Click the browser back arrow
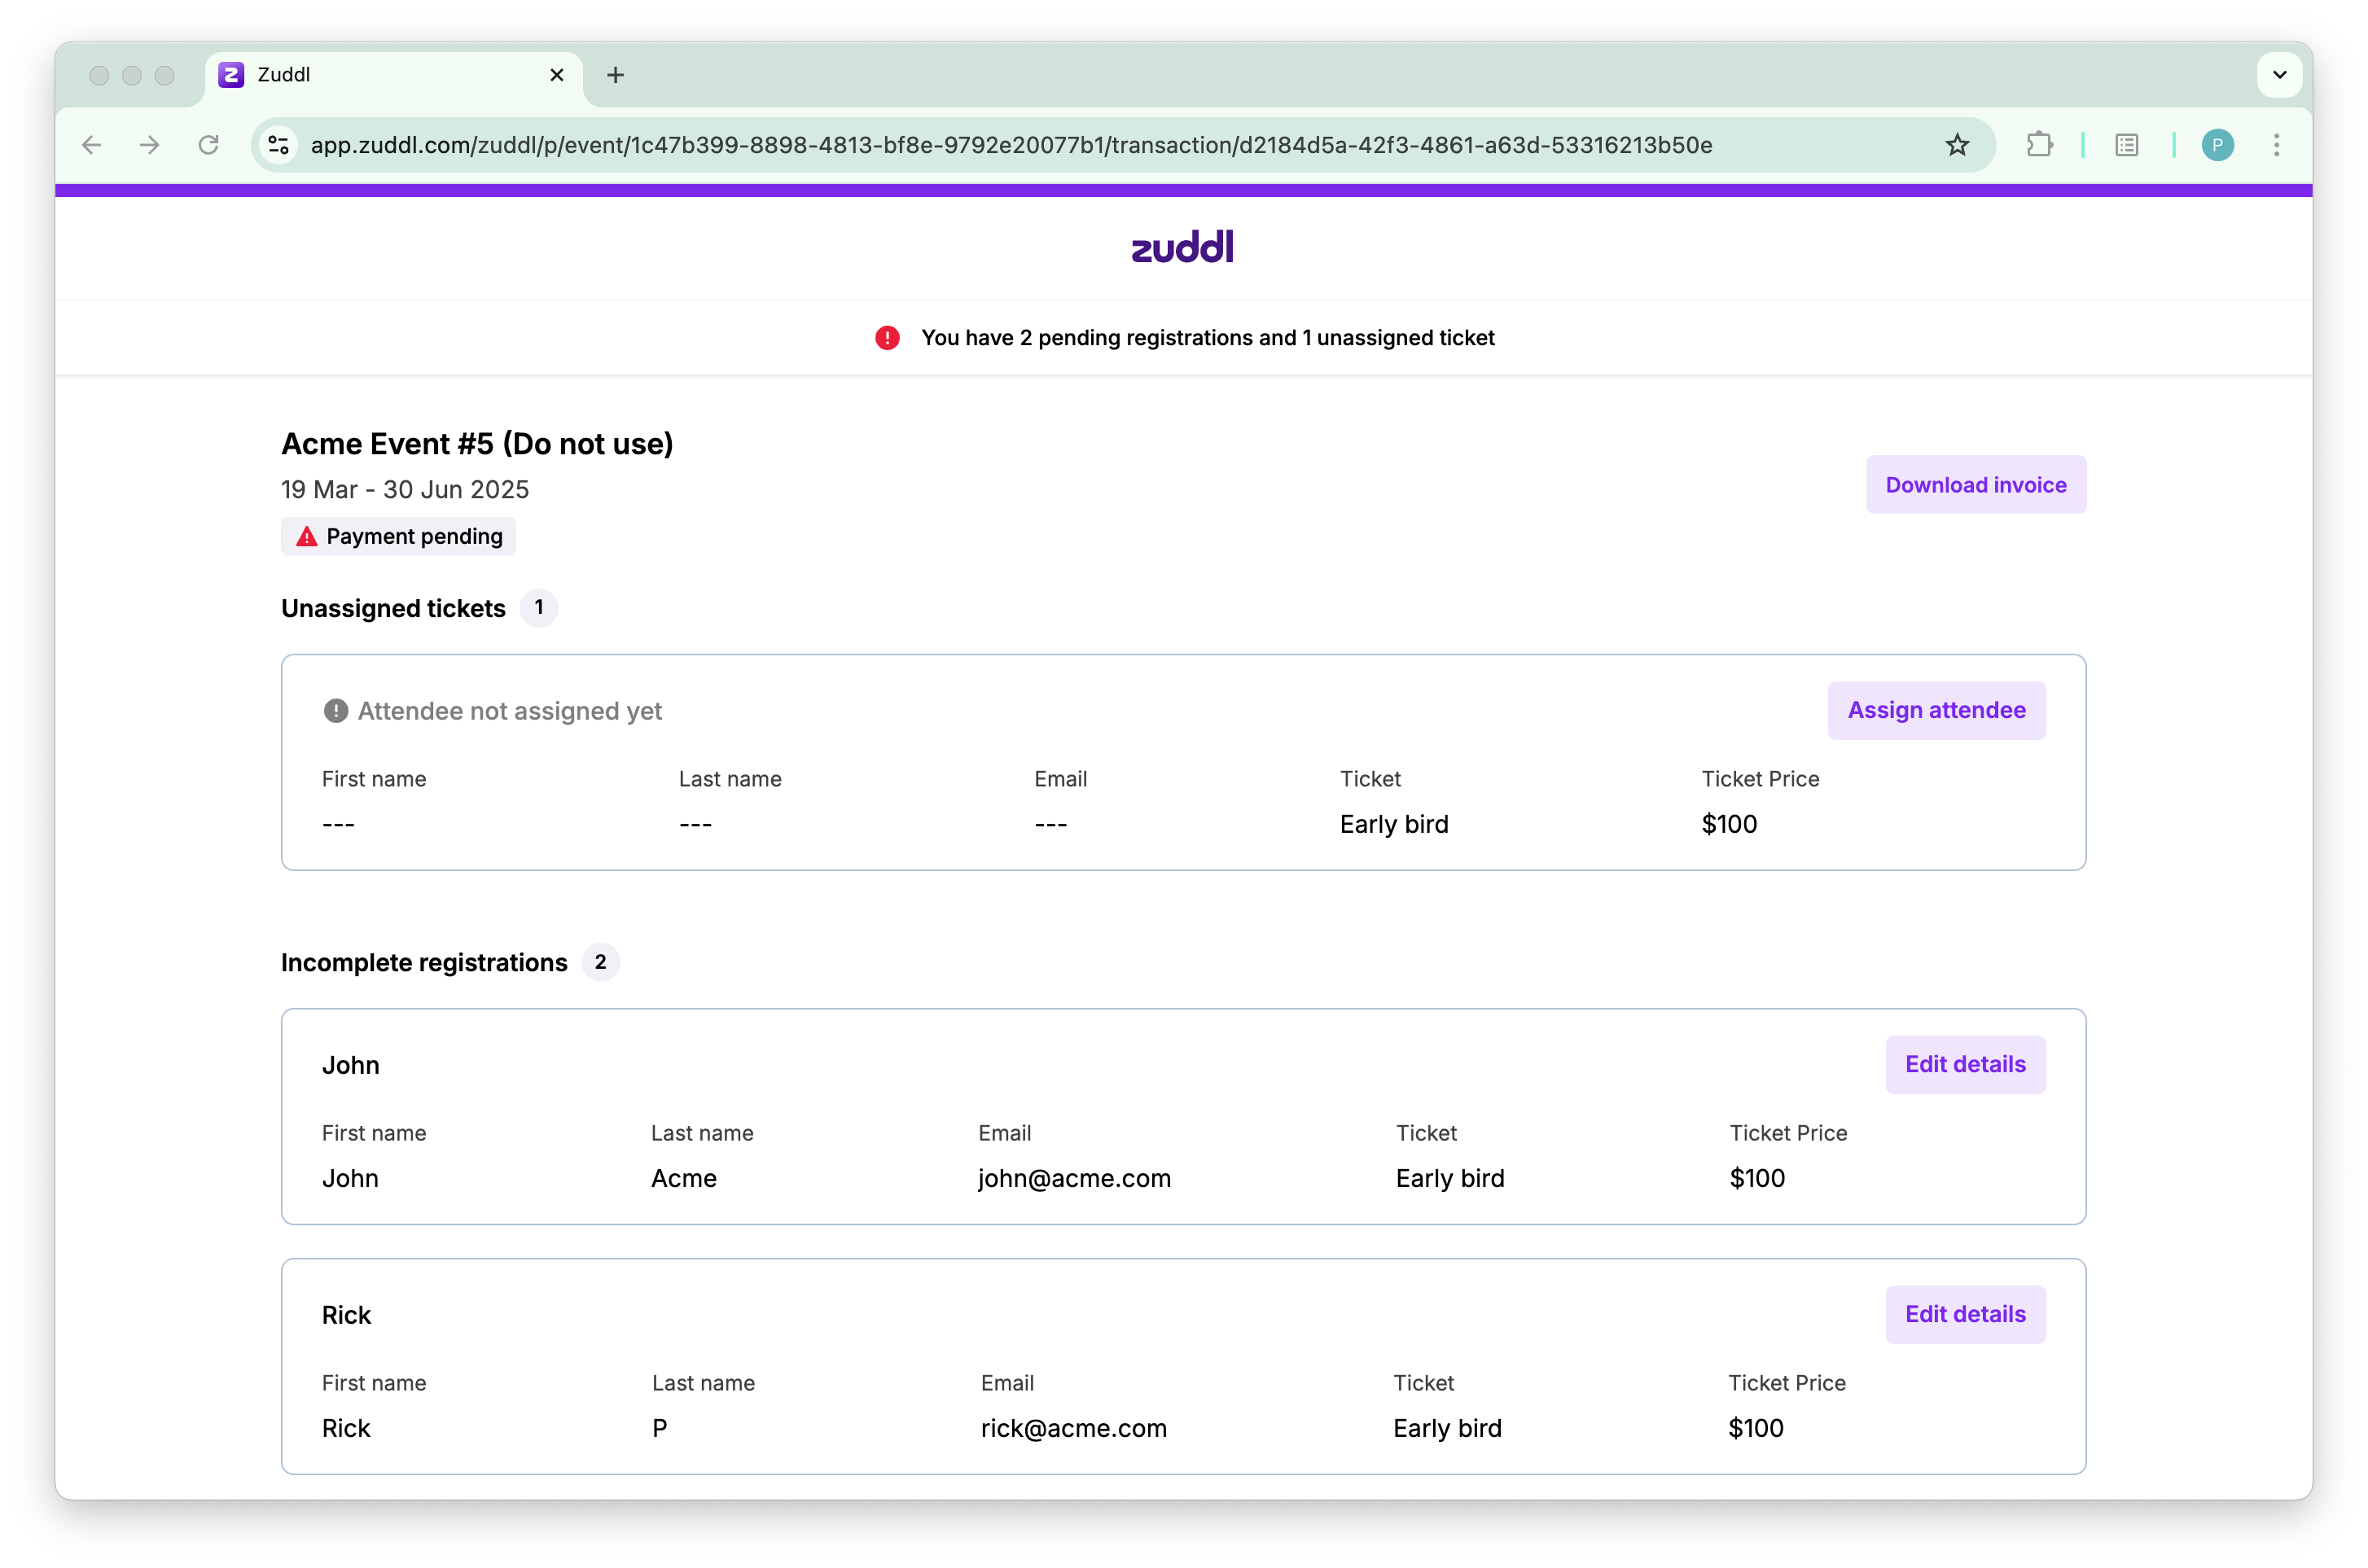Screen dimensions: 2368x1568 point(92,145)
